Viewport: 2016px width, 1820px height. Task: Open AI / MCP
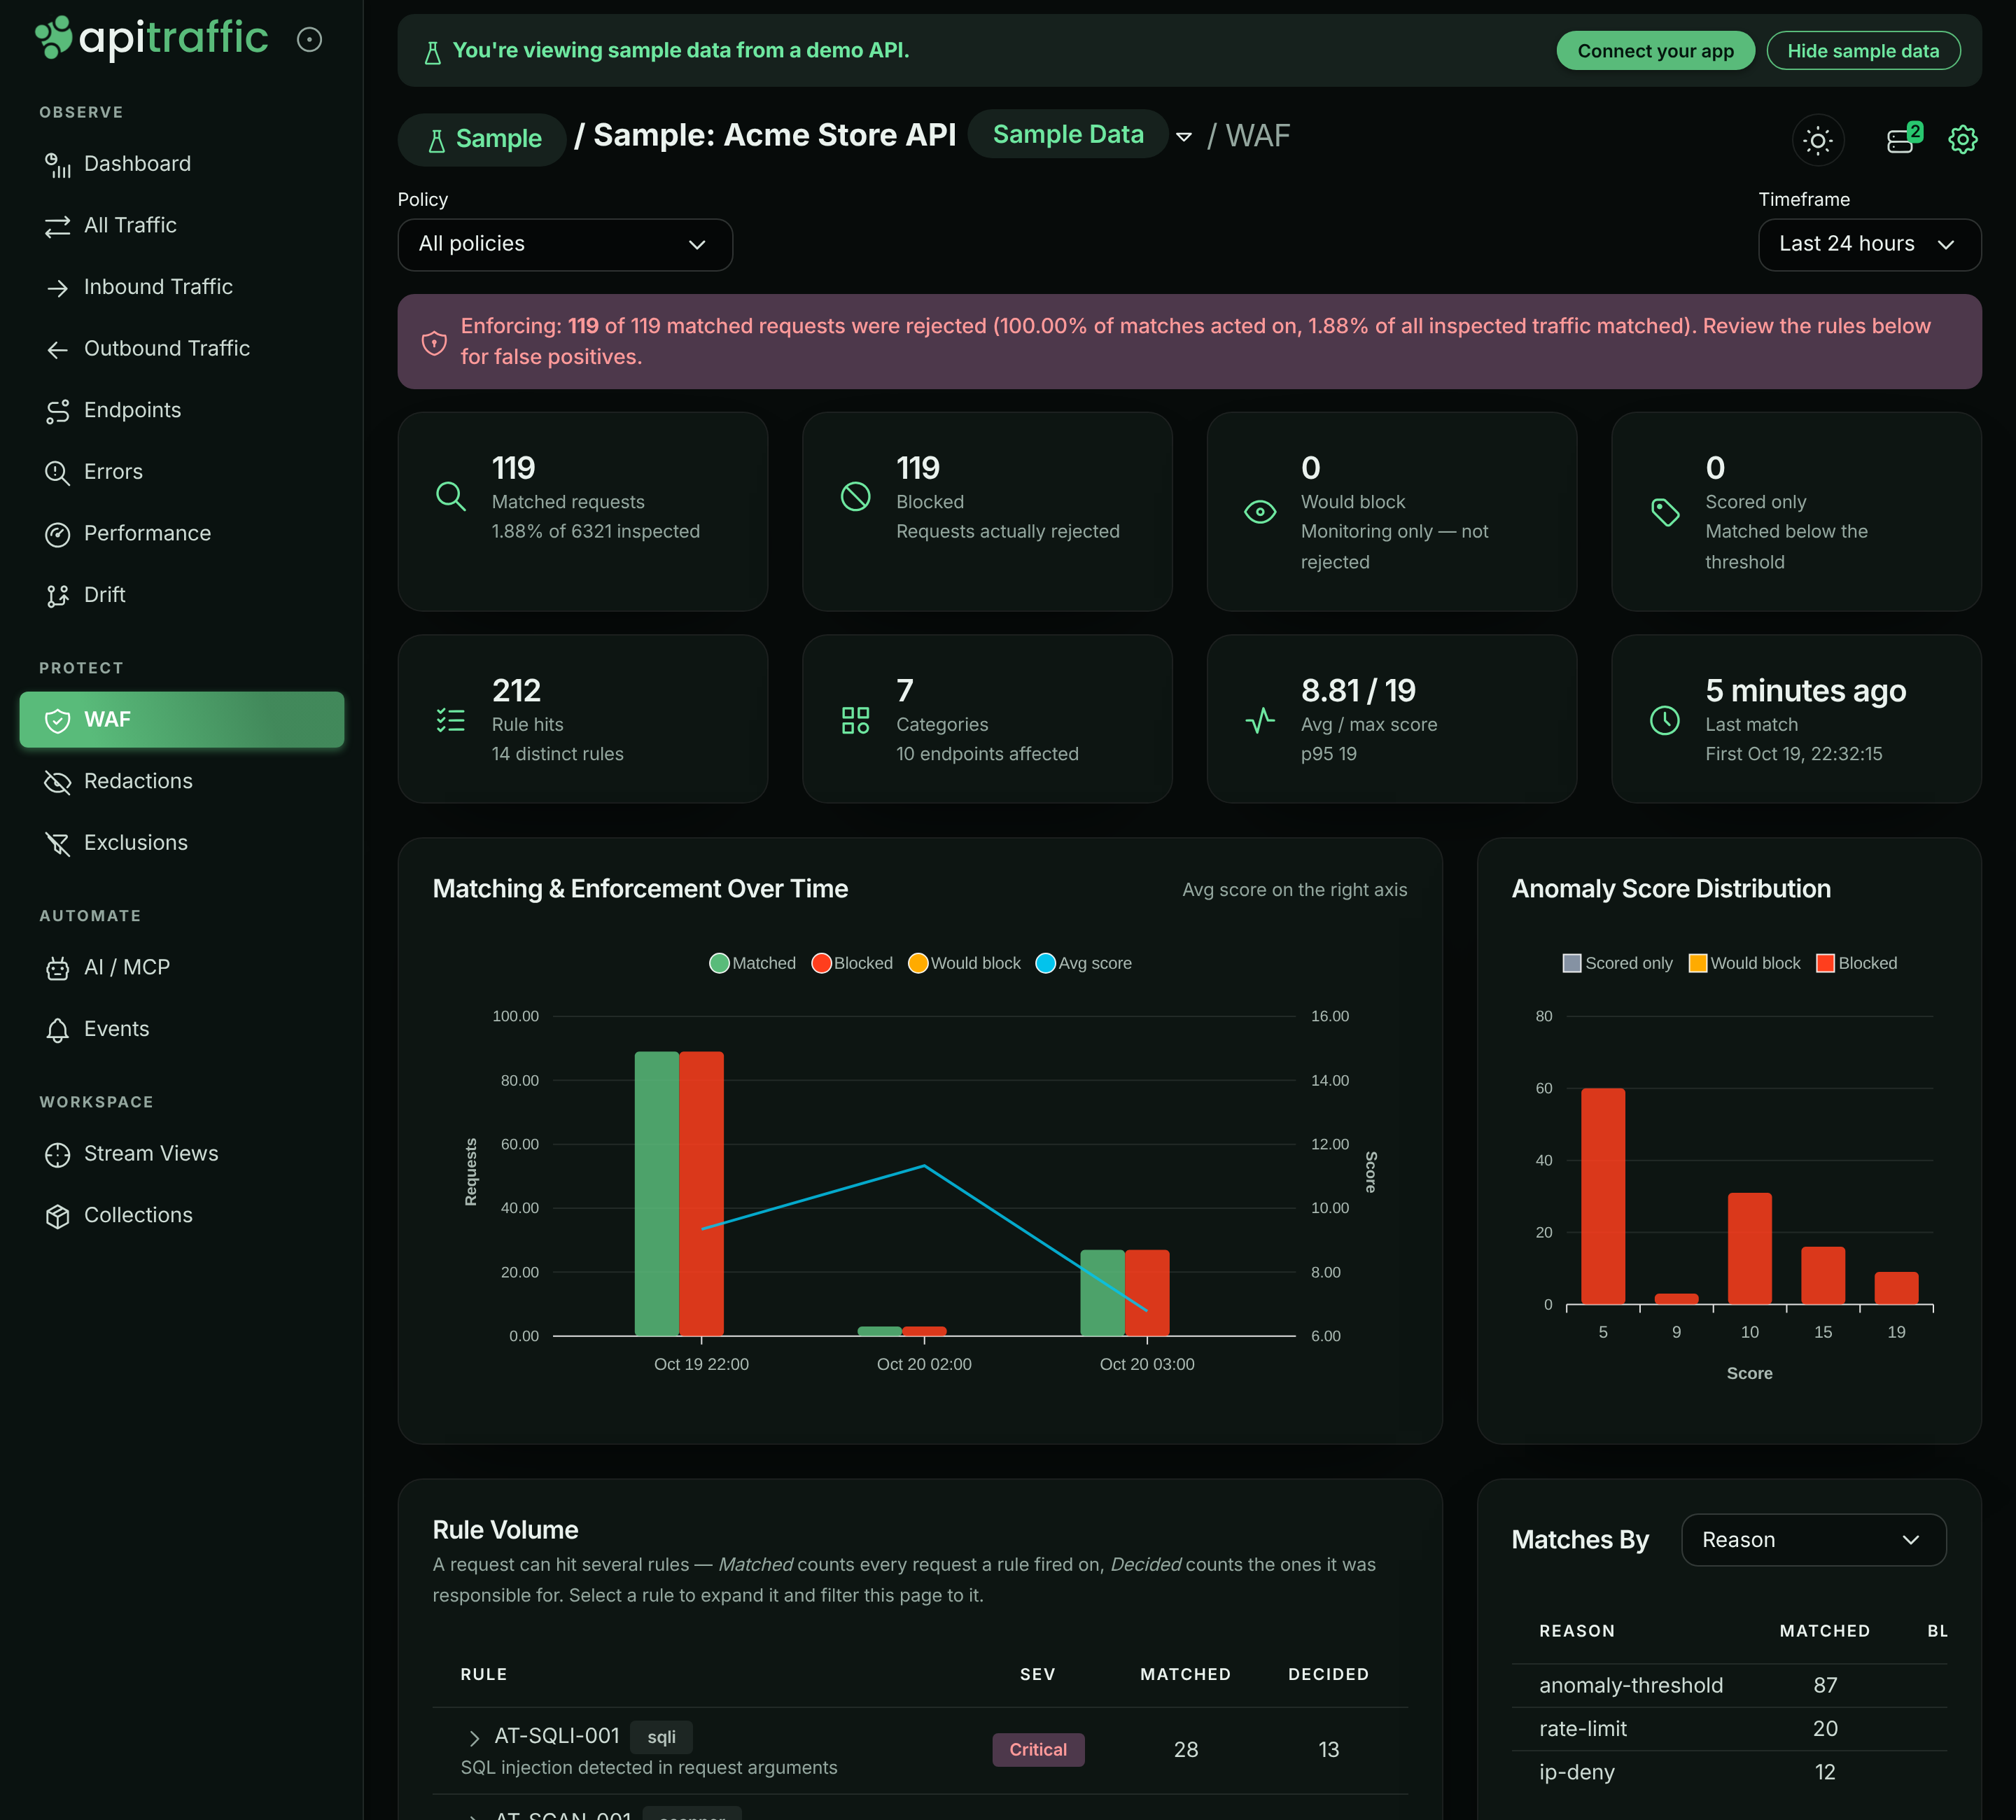click(181, 968)
